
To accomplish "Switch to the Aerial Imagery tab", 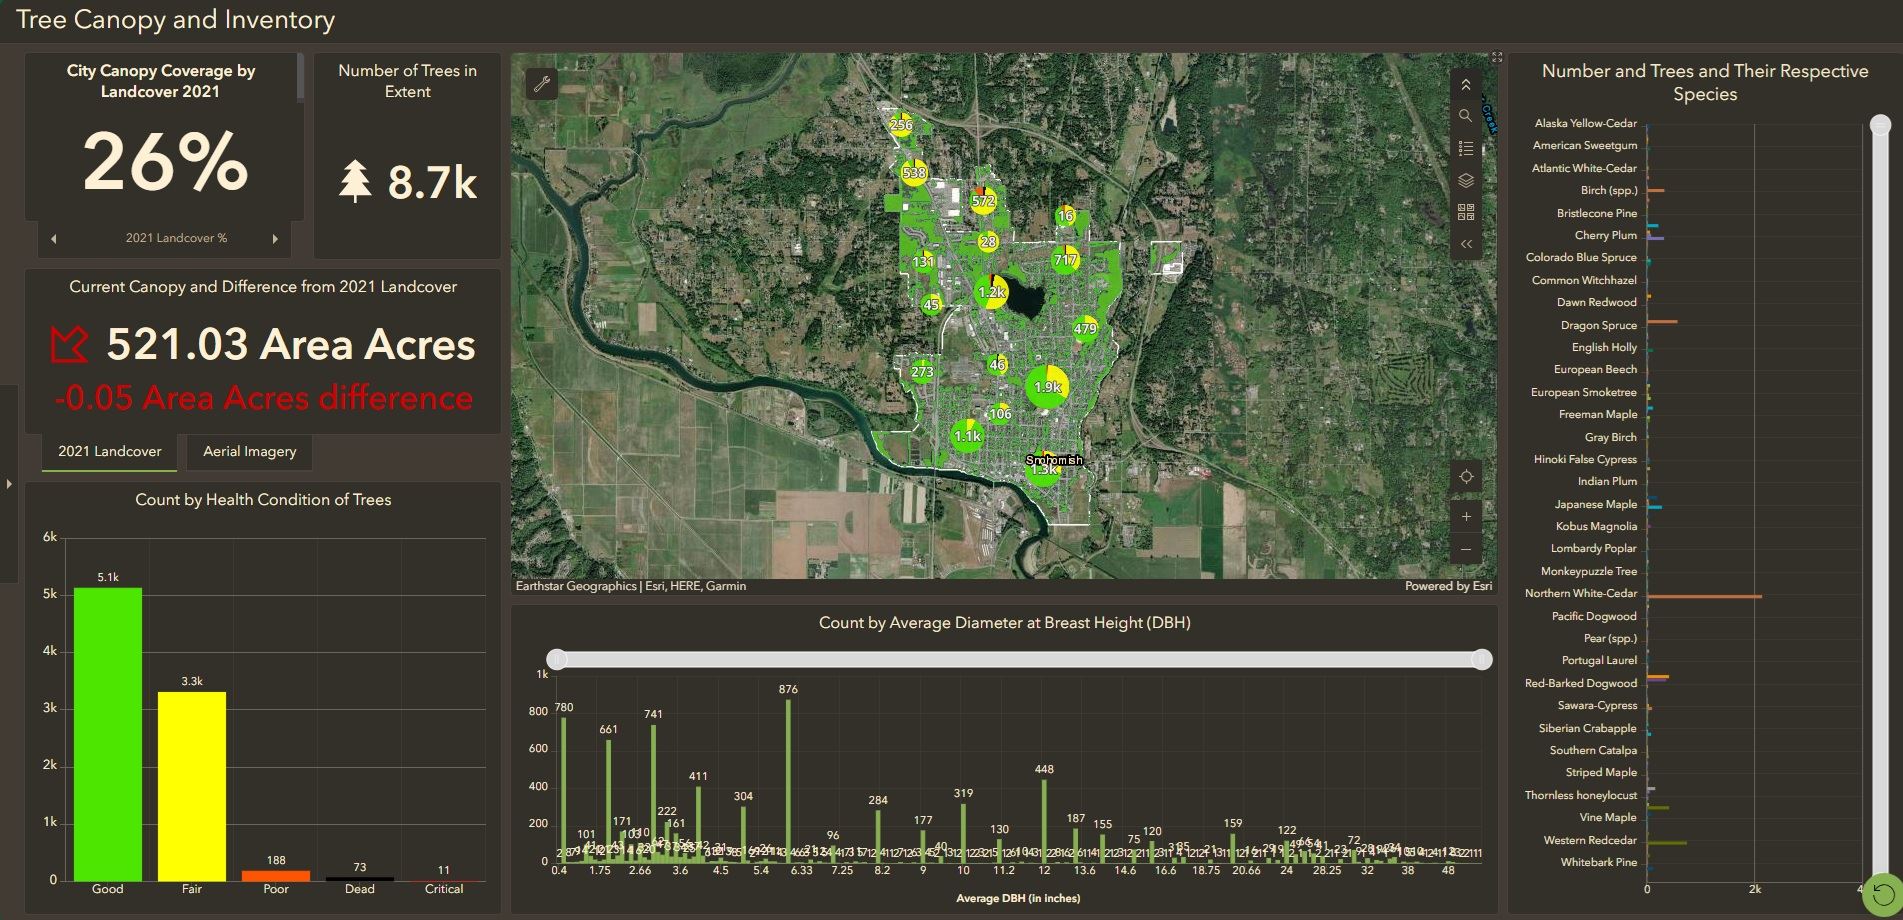I will (249, 451).
